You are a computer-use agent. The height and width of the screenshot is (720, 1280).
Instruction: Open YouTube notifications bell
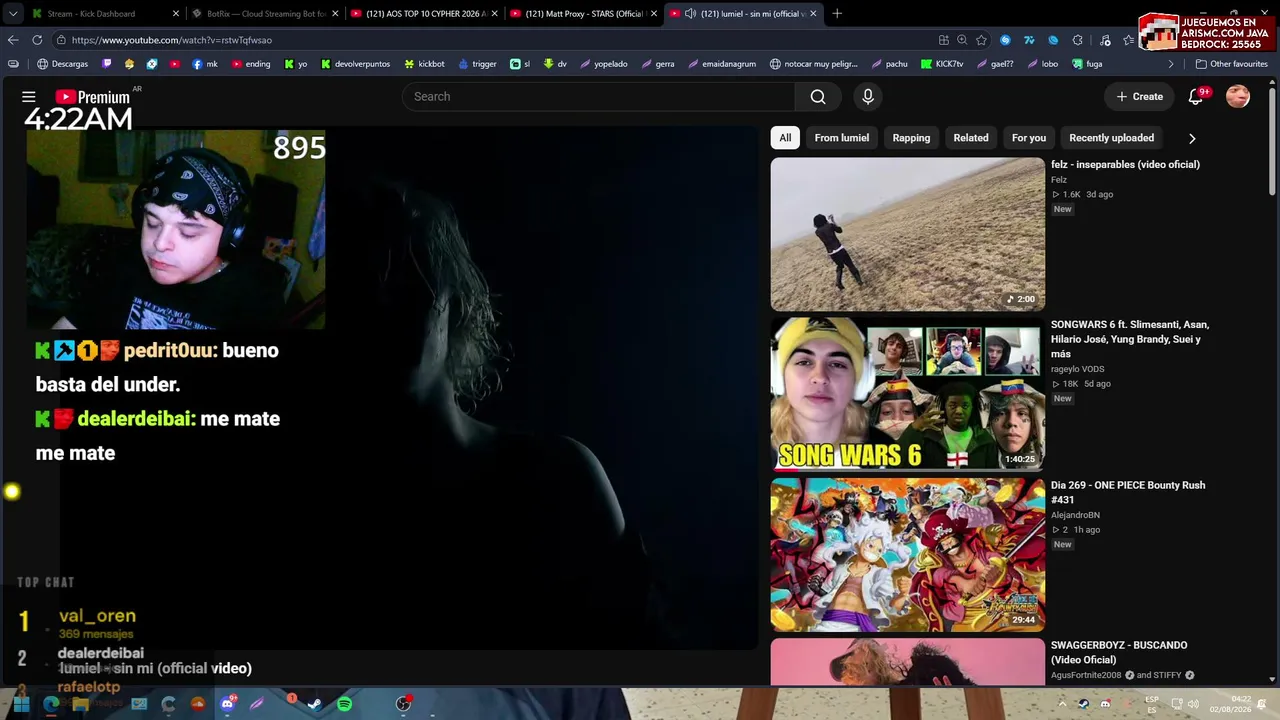[x=1196, y=97]
